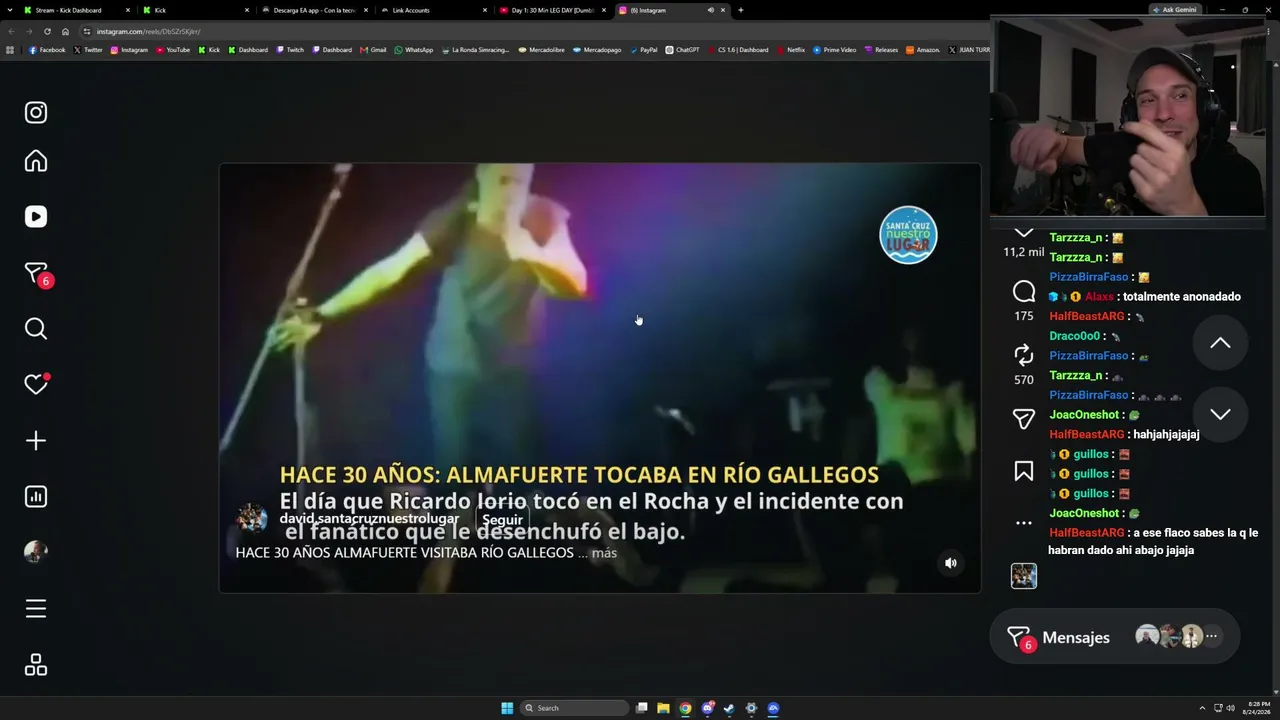Open the Facebook bookmark

(x=47, y=50)
